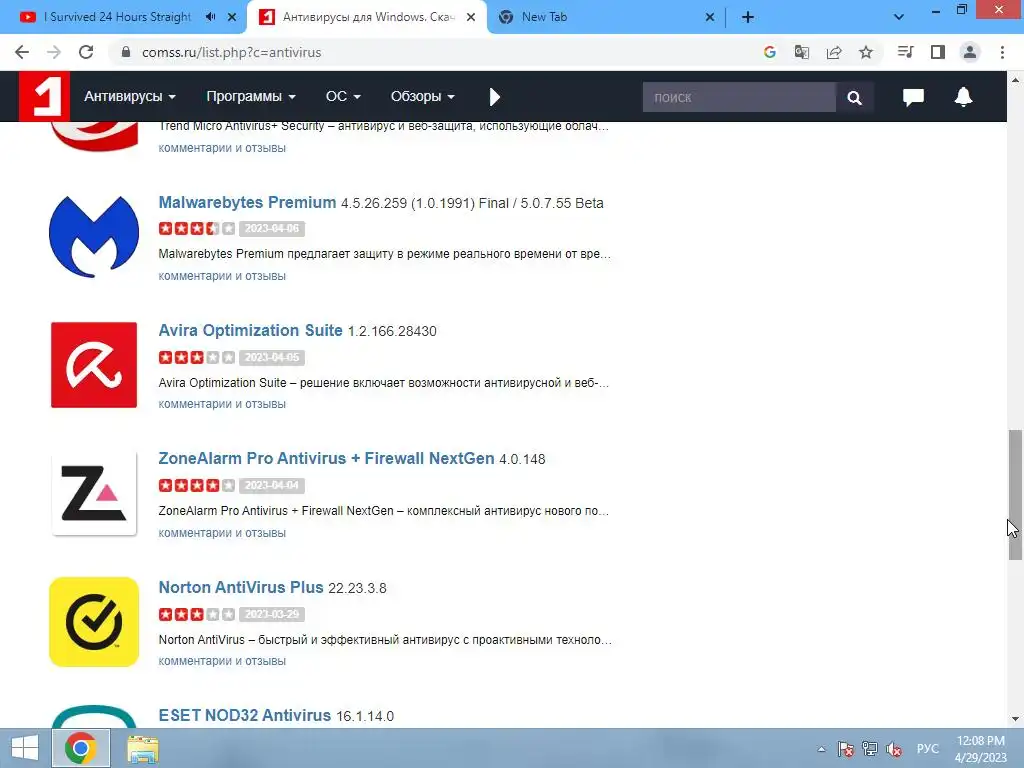Open the notifications bell icon
Image resolution: width=1024 pixels, height=768 pixels.
(x=963, y=97)
